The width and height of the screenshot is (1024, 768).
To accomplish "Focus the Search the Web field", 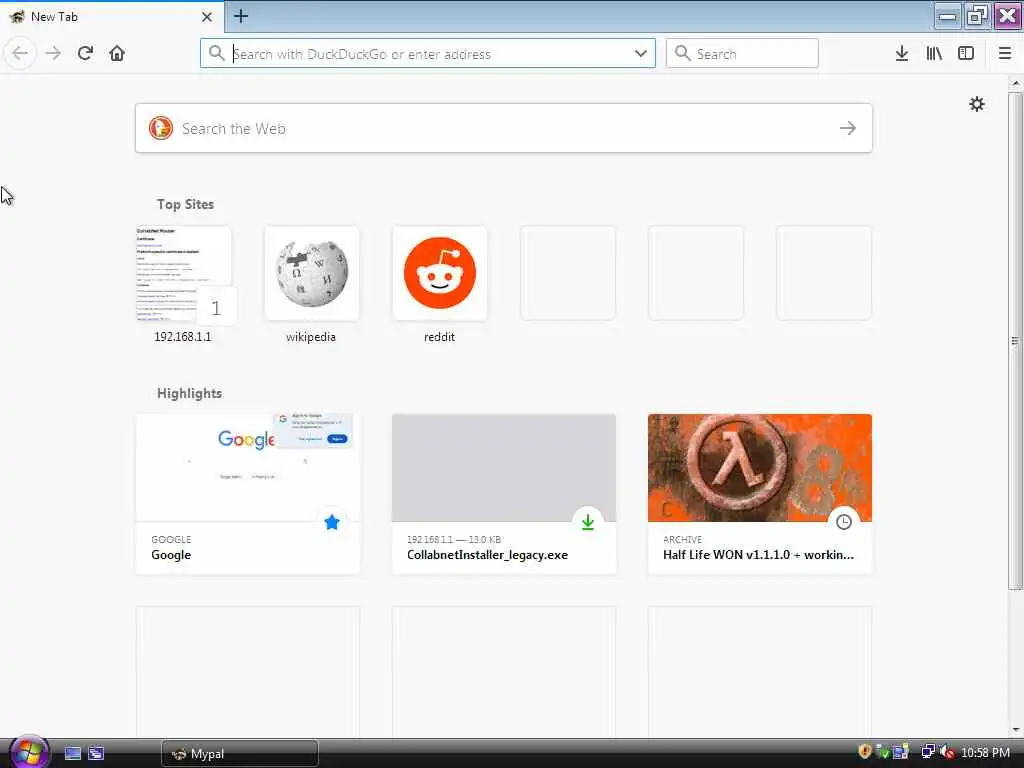I will point(504,128).
